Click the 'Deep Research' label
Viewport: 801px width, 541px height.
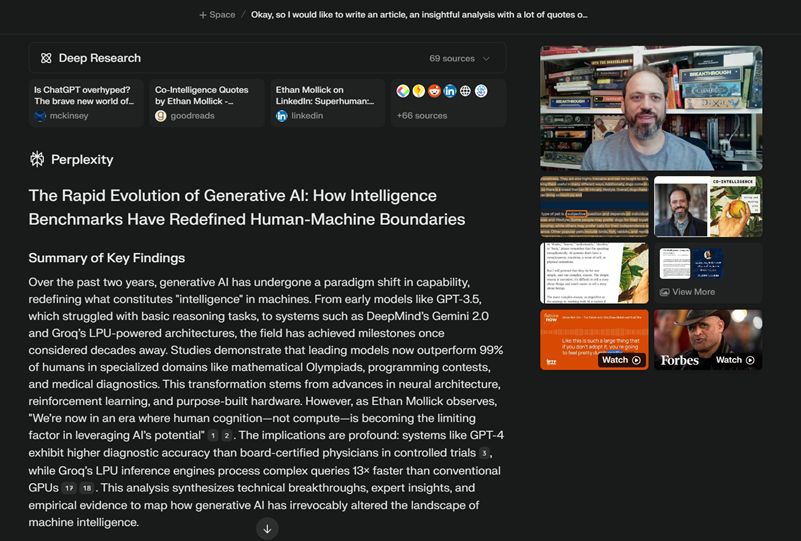(x=100, y=58)
